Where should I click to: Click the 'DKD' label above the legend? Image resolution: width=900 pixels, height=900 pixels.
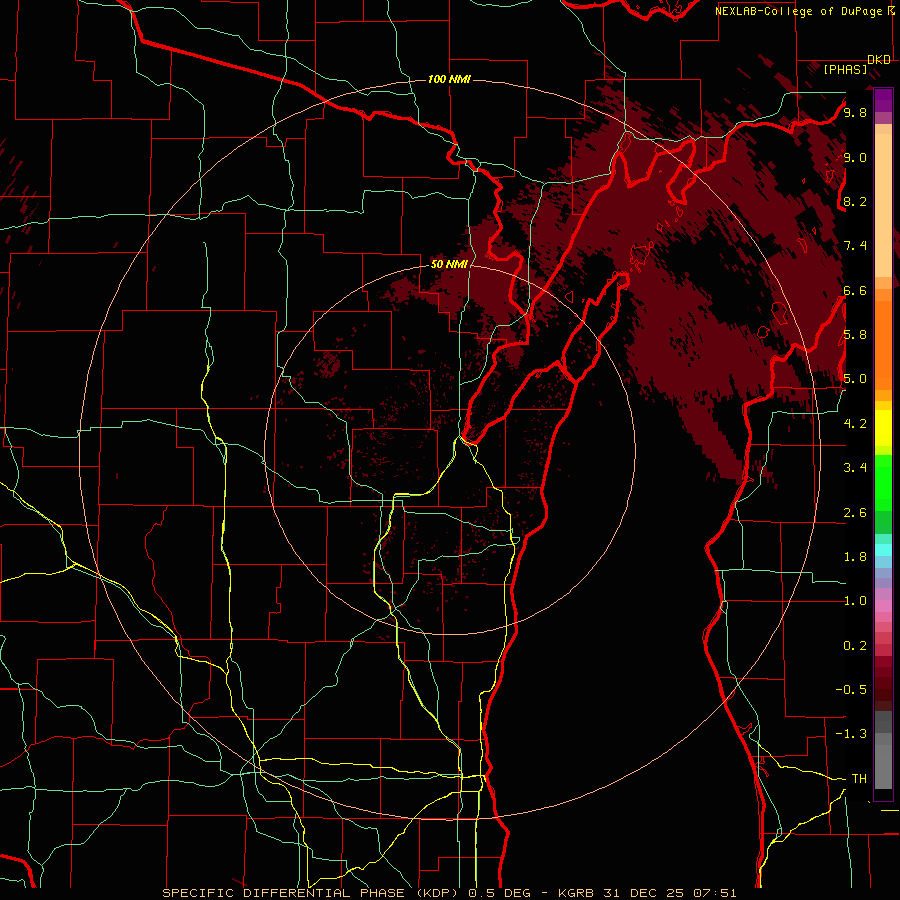[879, 60]
